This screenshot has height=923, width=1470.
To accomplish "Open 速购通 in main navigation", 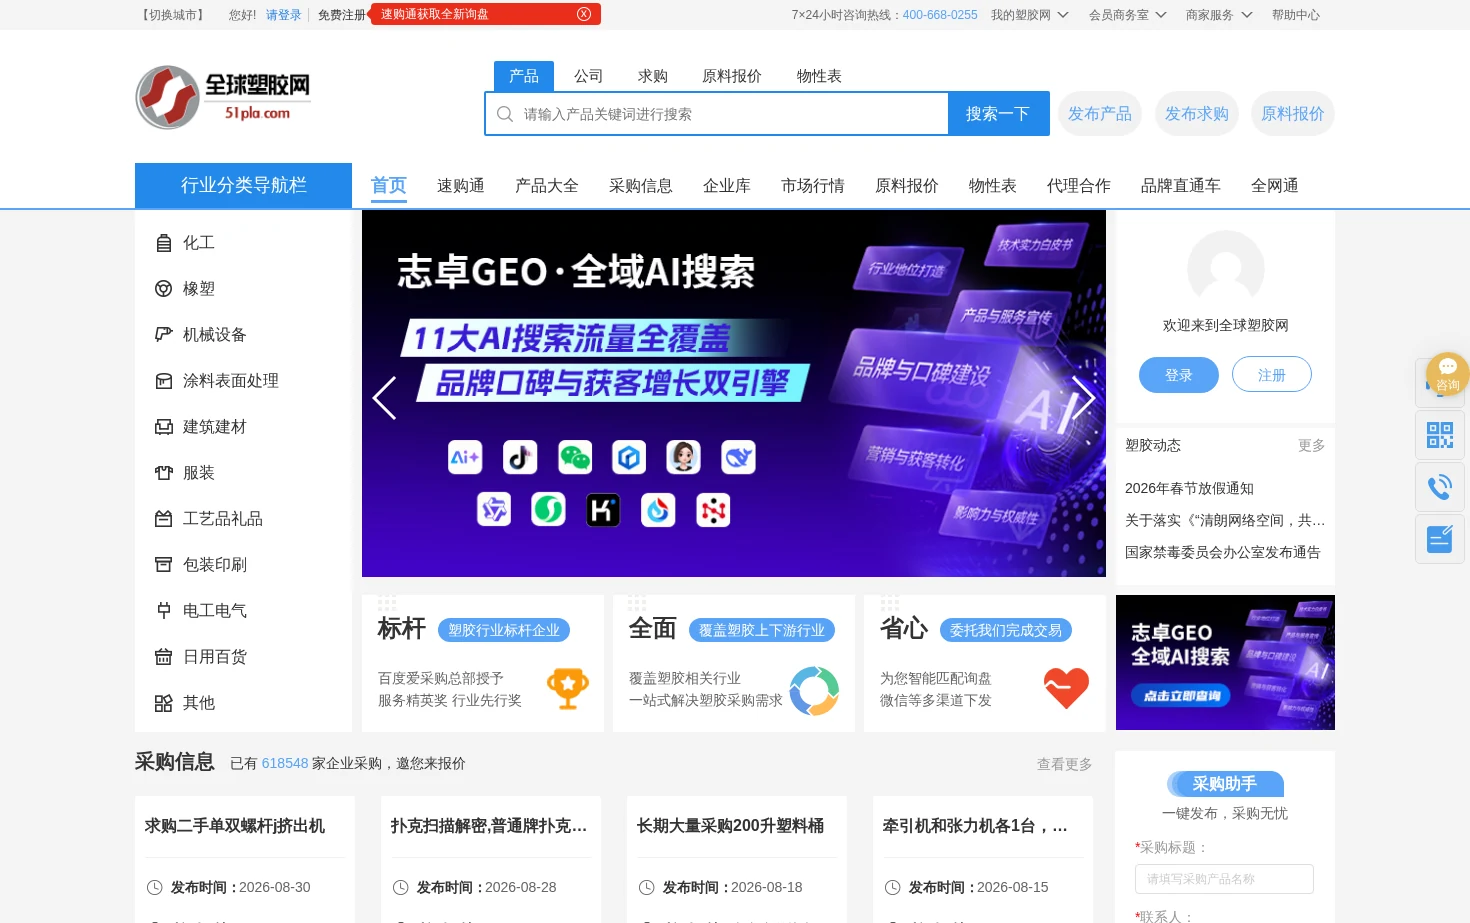I will (461, 186).
